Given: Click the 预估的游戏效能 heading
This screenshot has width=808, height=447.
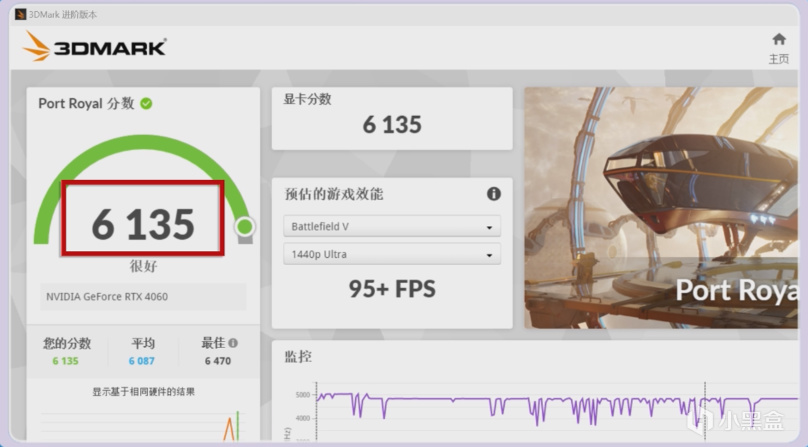Looking at the screenshot, I should [334, 194].
